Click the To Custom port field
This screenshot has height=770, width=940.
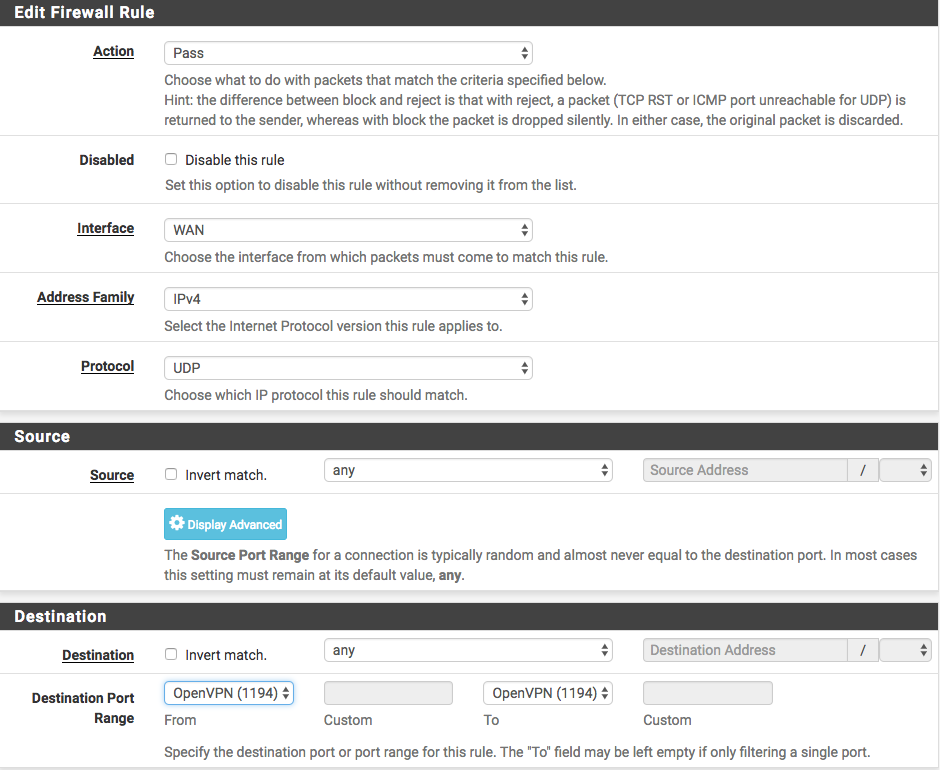tap(707, 693)
